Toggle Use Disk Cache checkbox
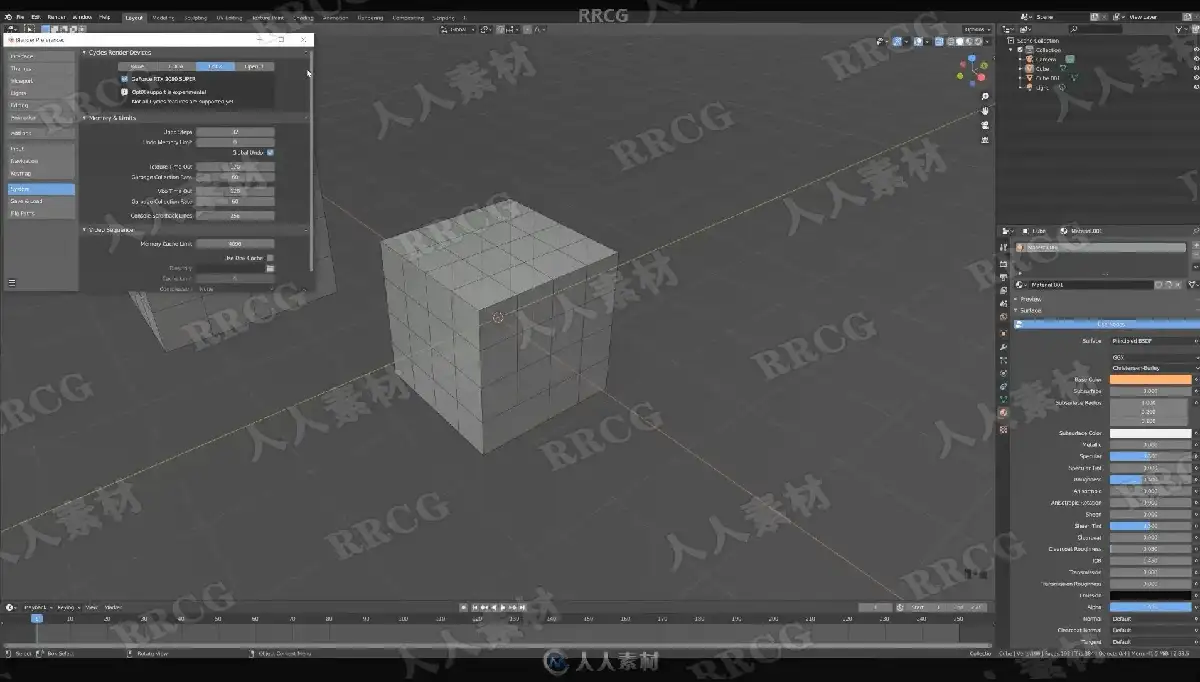The width and height of the screenshot is (1200, 682). tap(270, 258)
